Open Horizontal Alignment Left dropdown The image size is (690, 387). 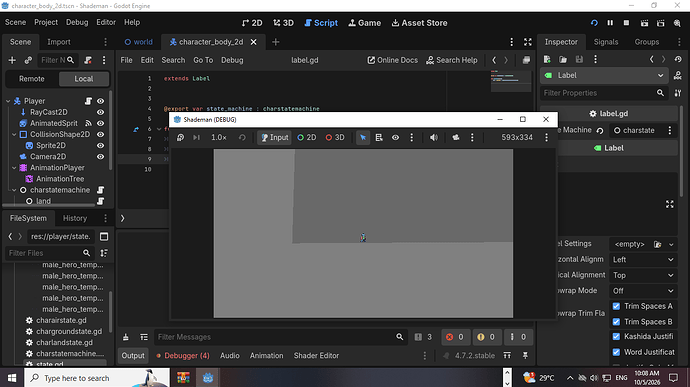point(643,260)
